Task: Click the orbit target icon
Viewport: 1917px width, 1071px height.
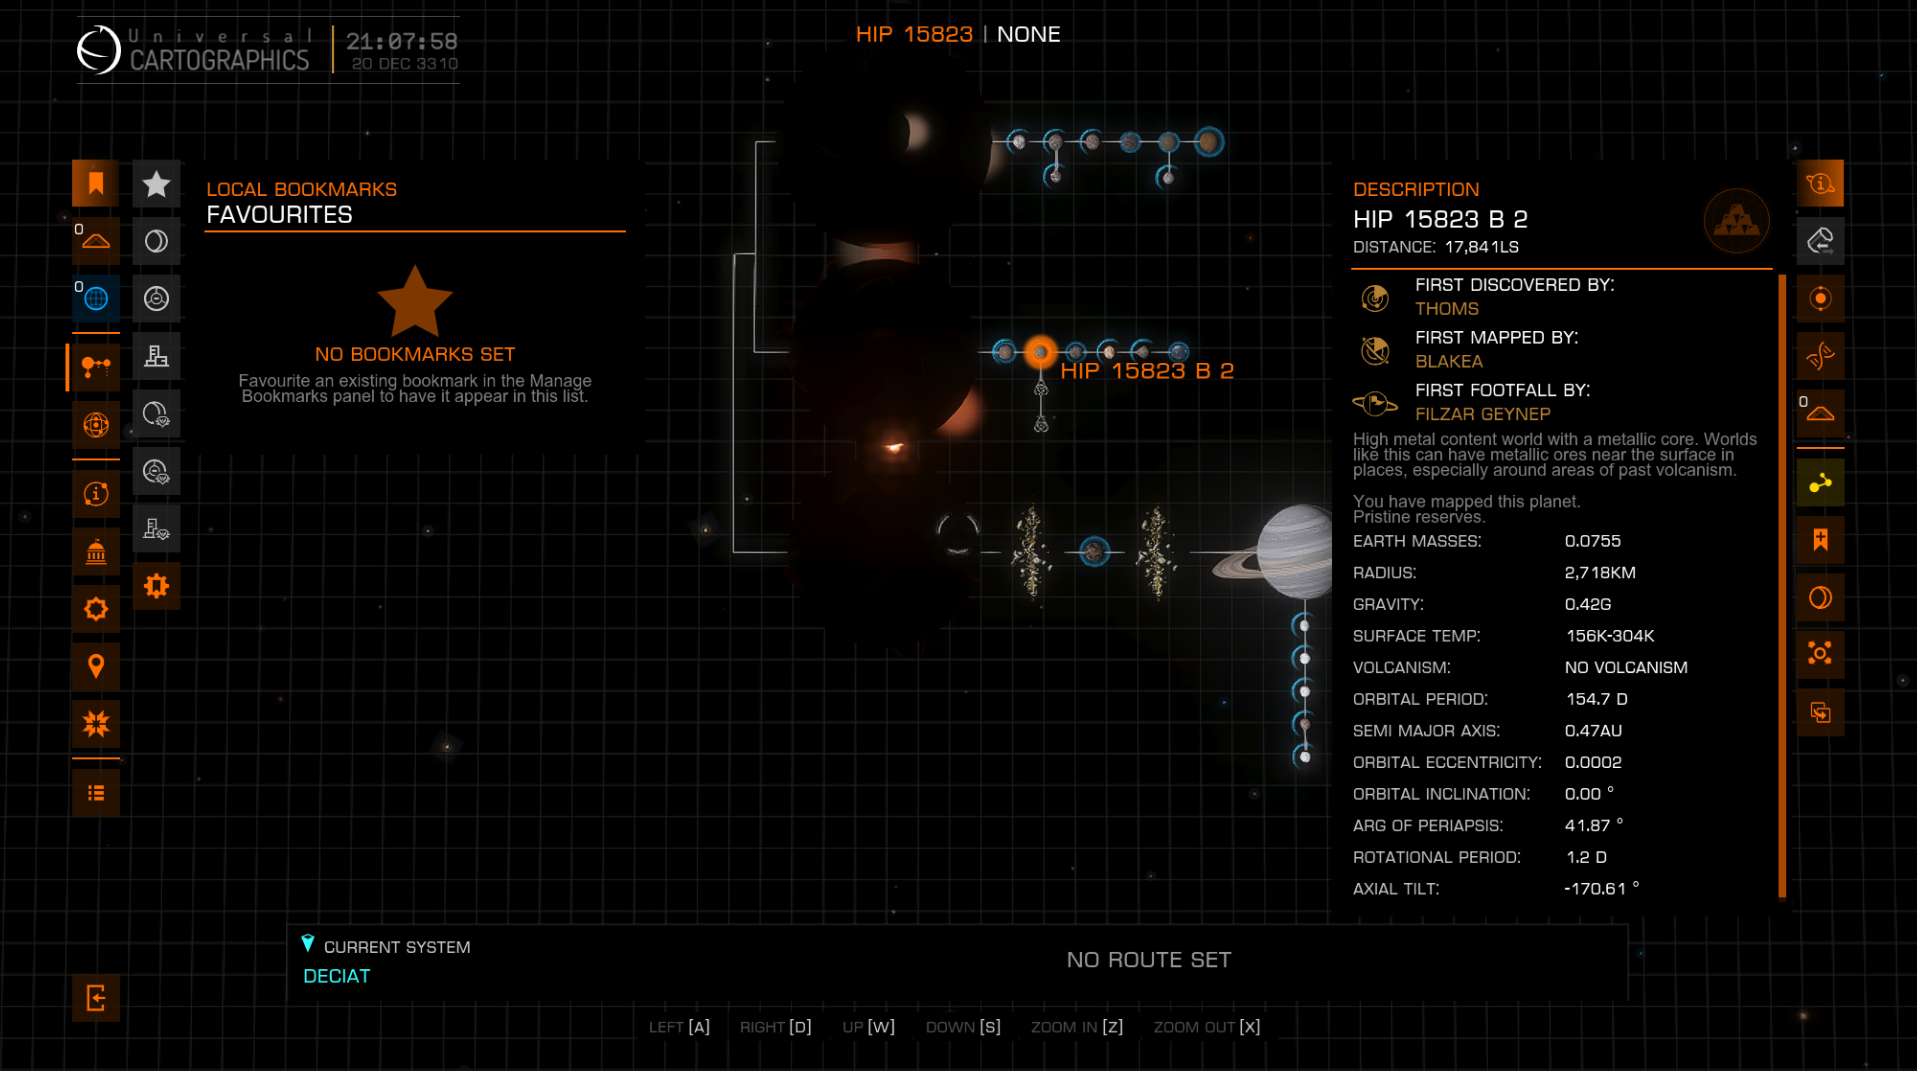Action: pos(1820,298)
